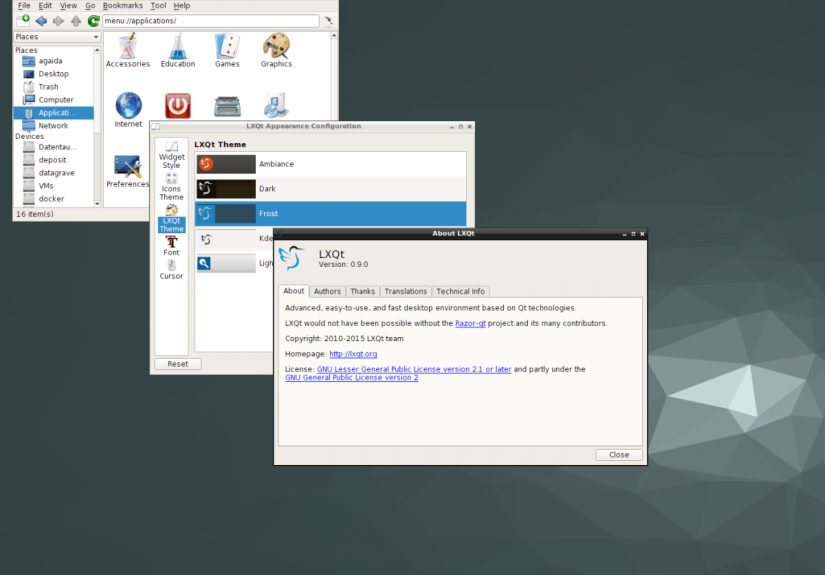
Task: Click the LXQt hummingbird logo in About
Action: click(x=291, y=258)
